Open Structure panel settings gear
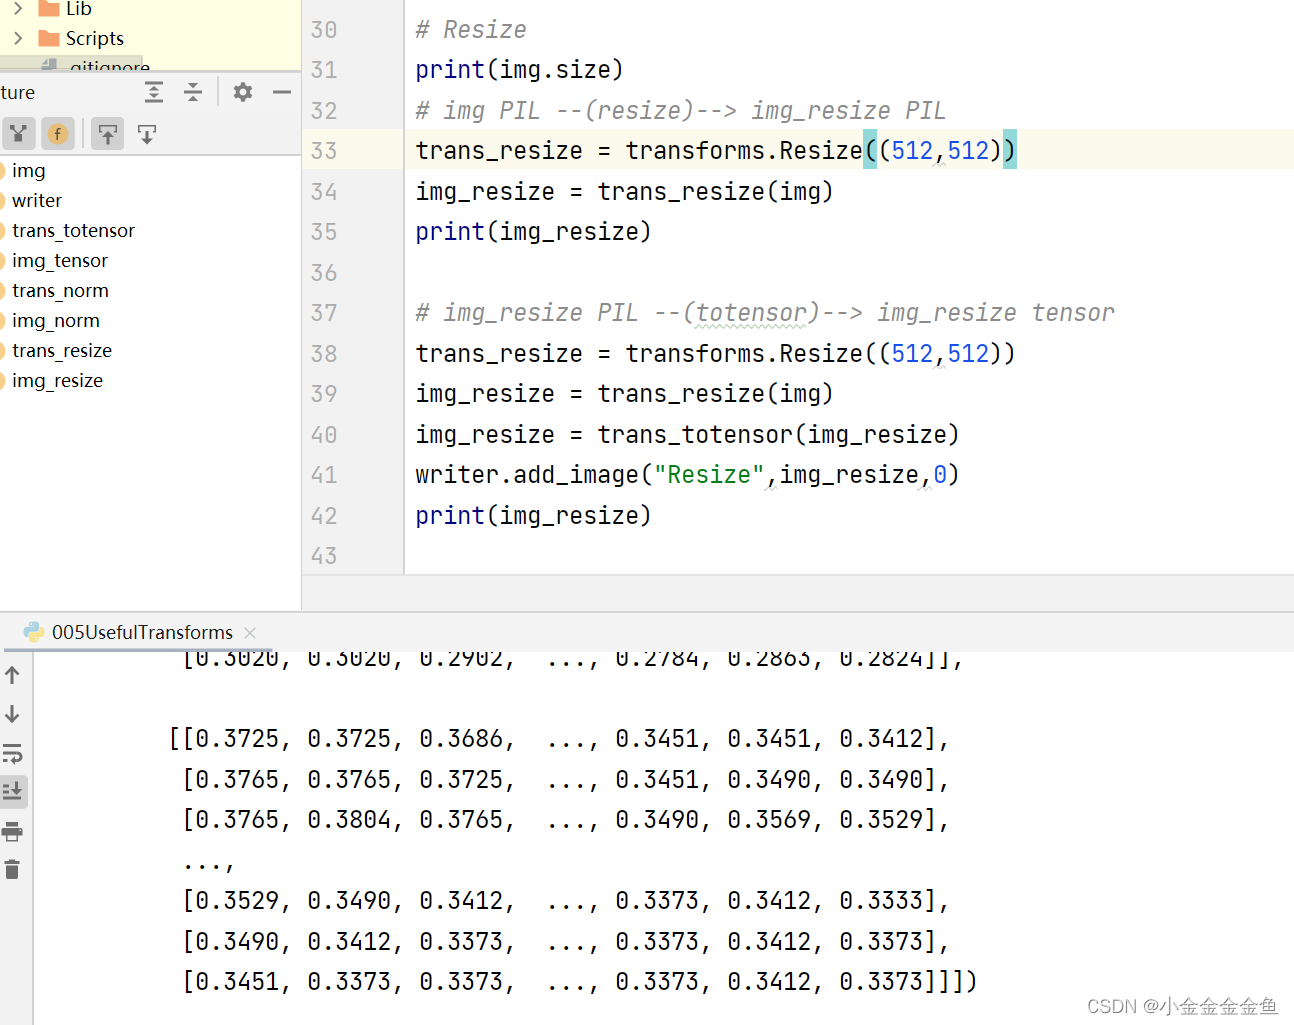Image resolution: width=1294 pixels, height=1025 pixels. (x=243, y=92)
